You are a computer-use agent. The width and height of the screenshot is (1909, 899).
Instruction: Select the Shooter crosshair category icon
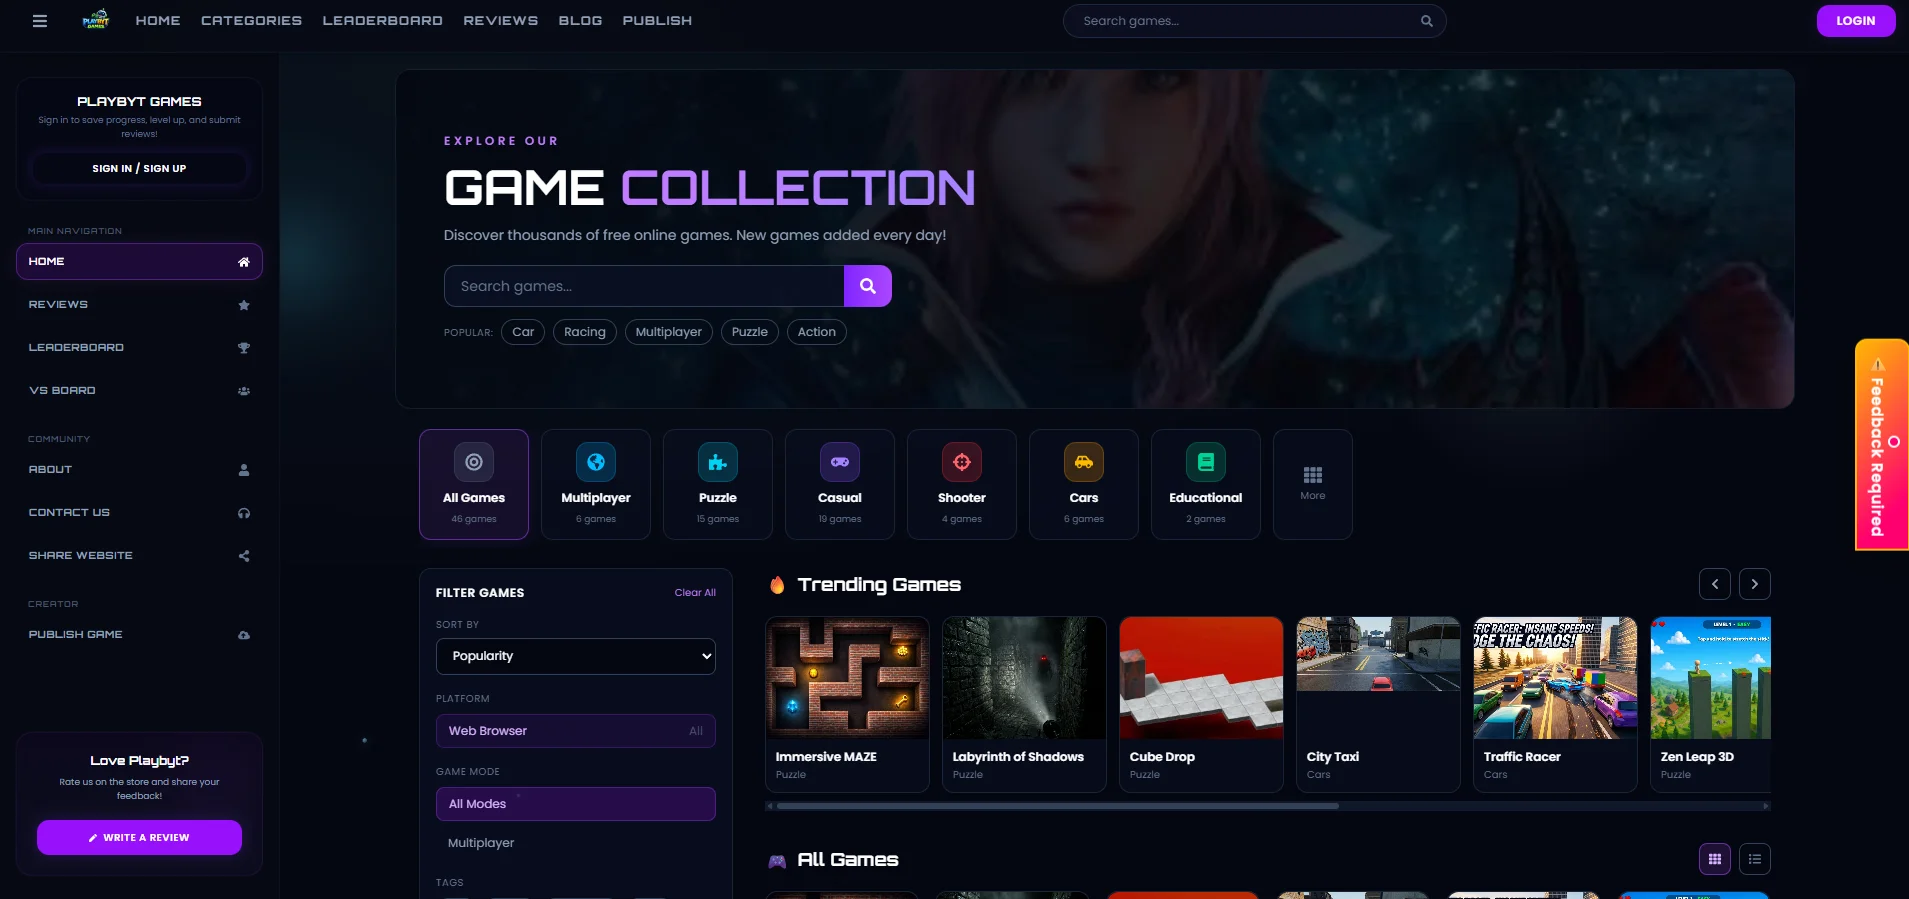tap(962, 462)
